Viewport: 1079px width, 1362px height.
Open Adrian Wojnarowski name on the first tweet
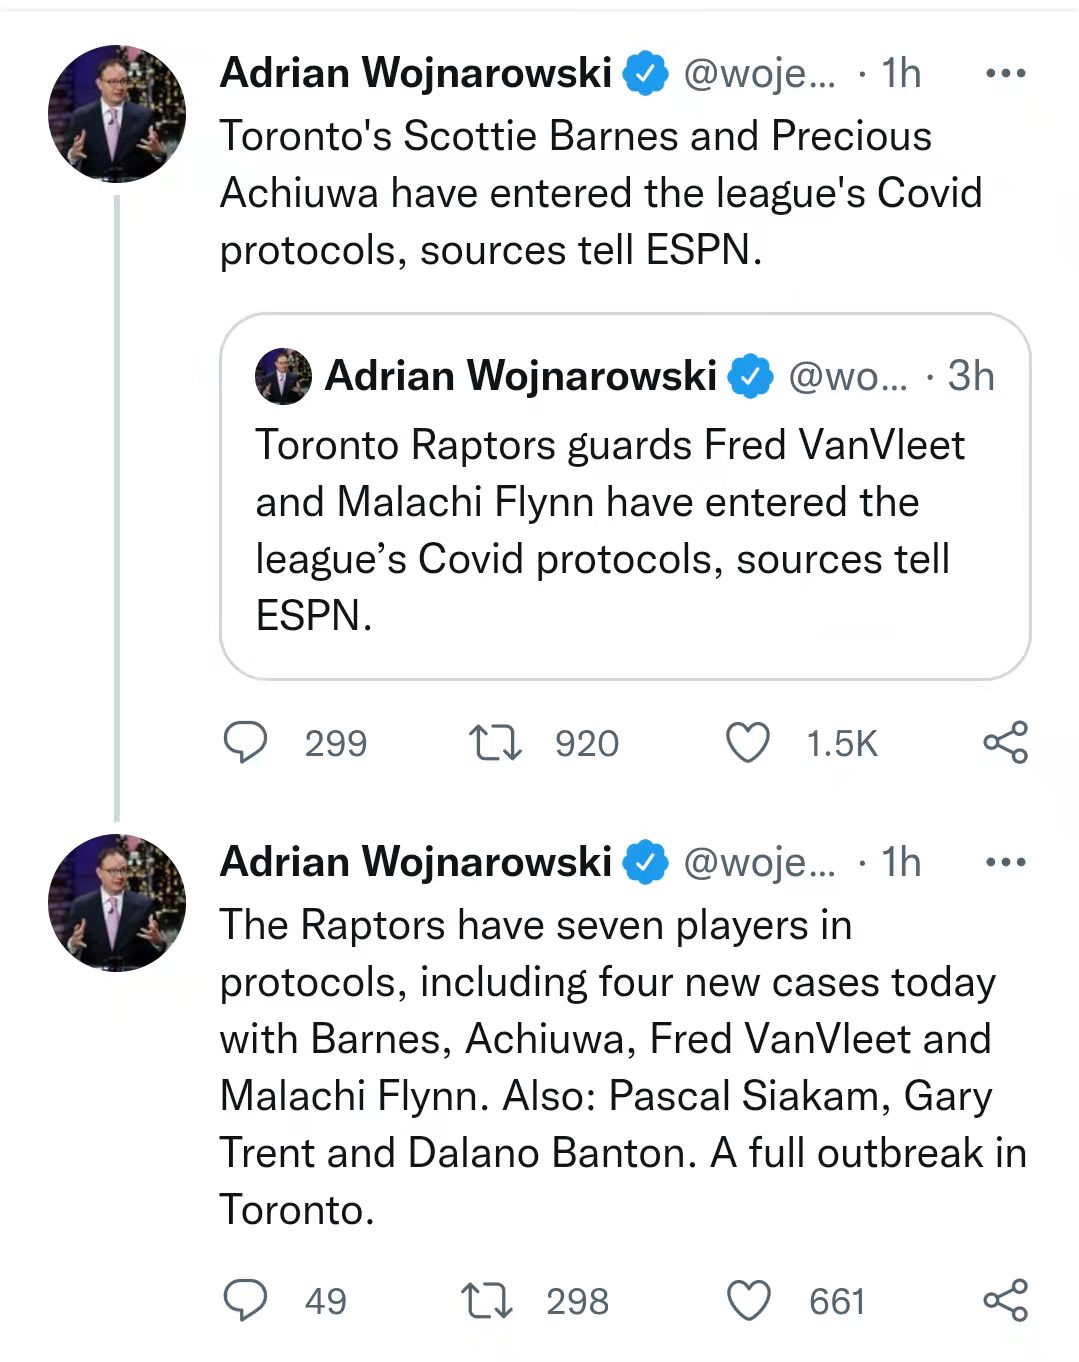[x=416, y=73]
